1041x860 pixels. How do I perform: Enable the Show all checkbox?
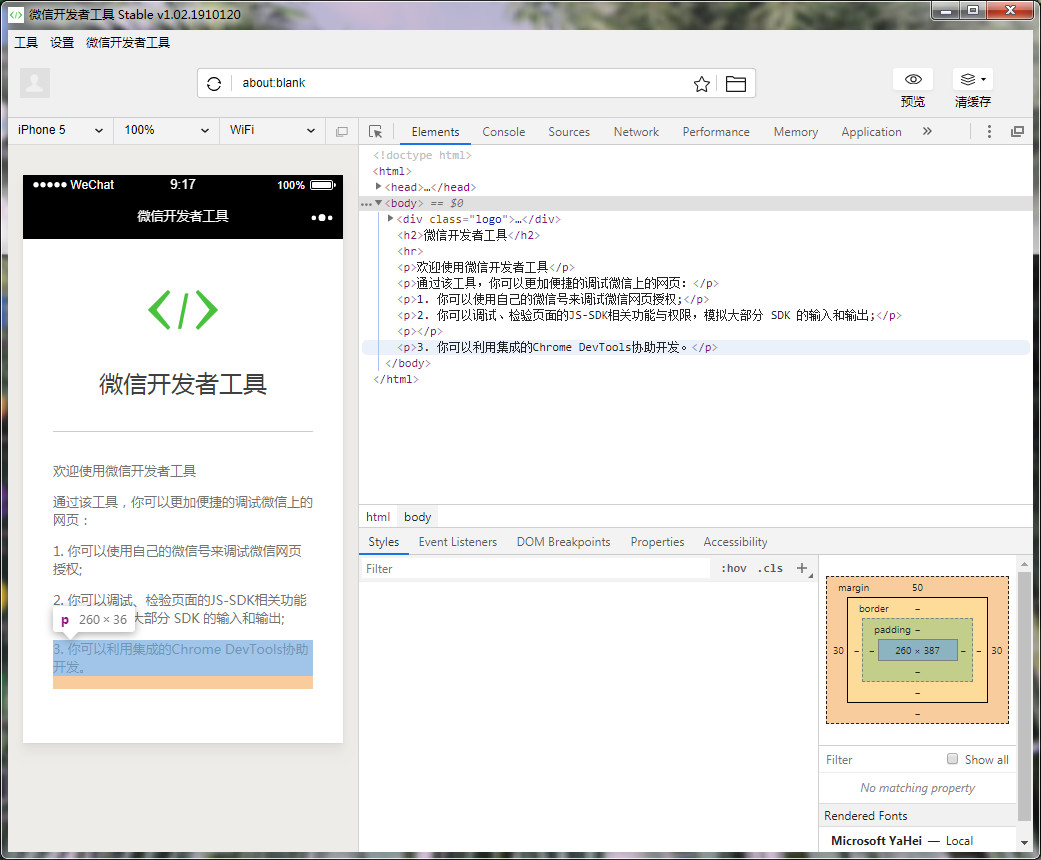pos(953,759)
